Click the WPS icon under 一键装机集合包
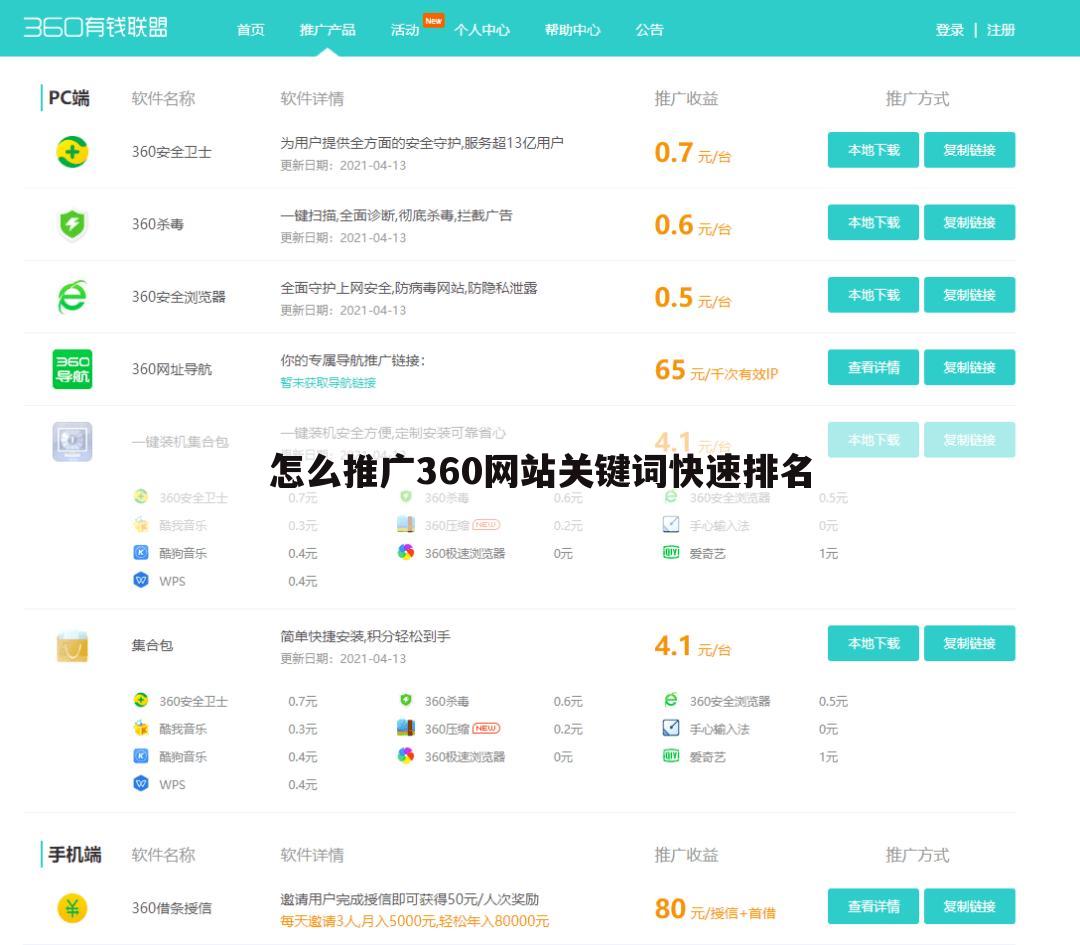 141,581
